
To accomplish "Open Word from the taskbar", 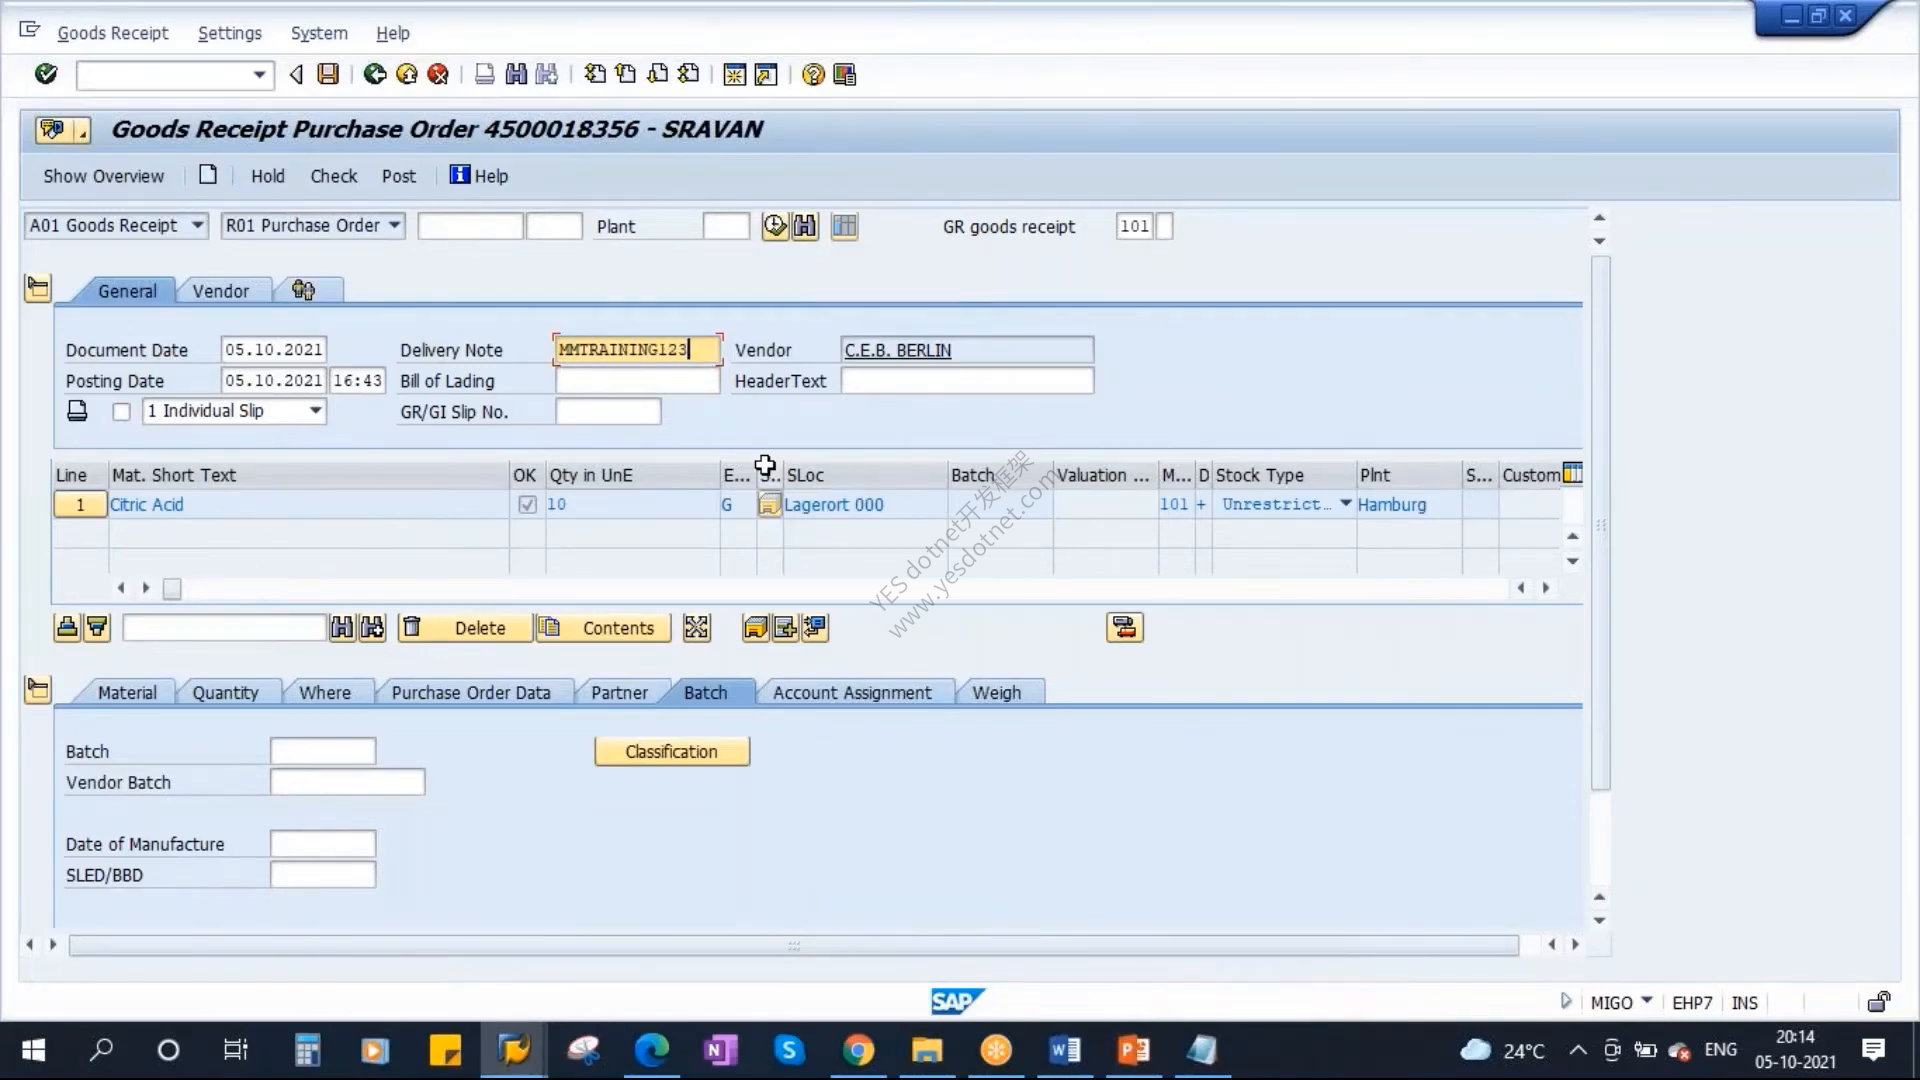I will [1065, 1050].
